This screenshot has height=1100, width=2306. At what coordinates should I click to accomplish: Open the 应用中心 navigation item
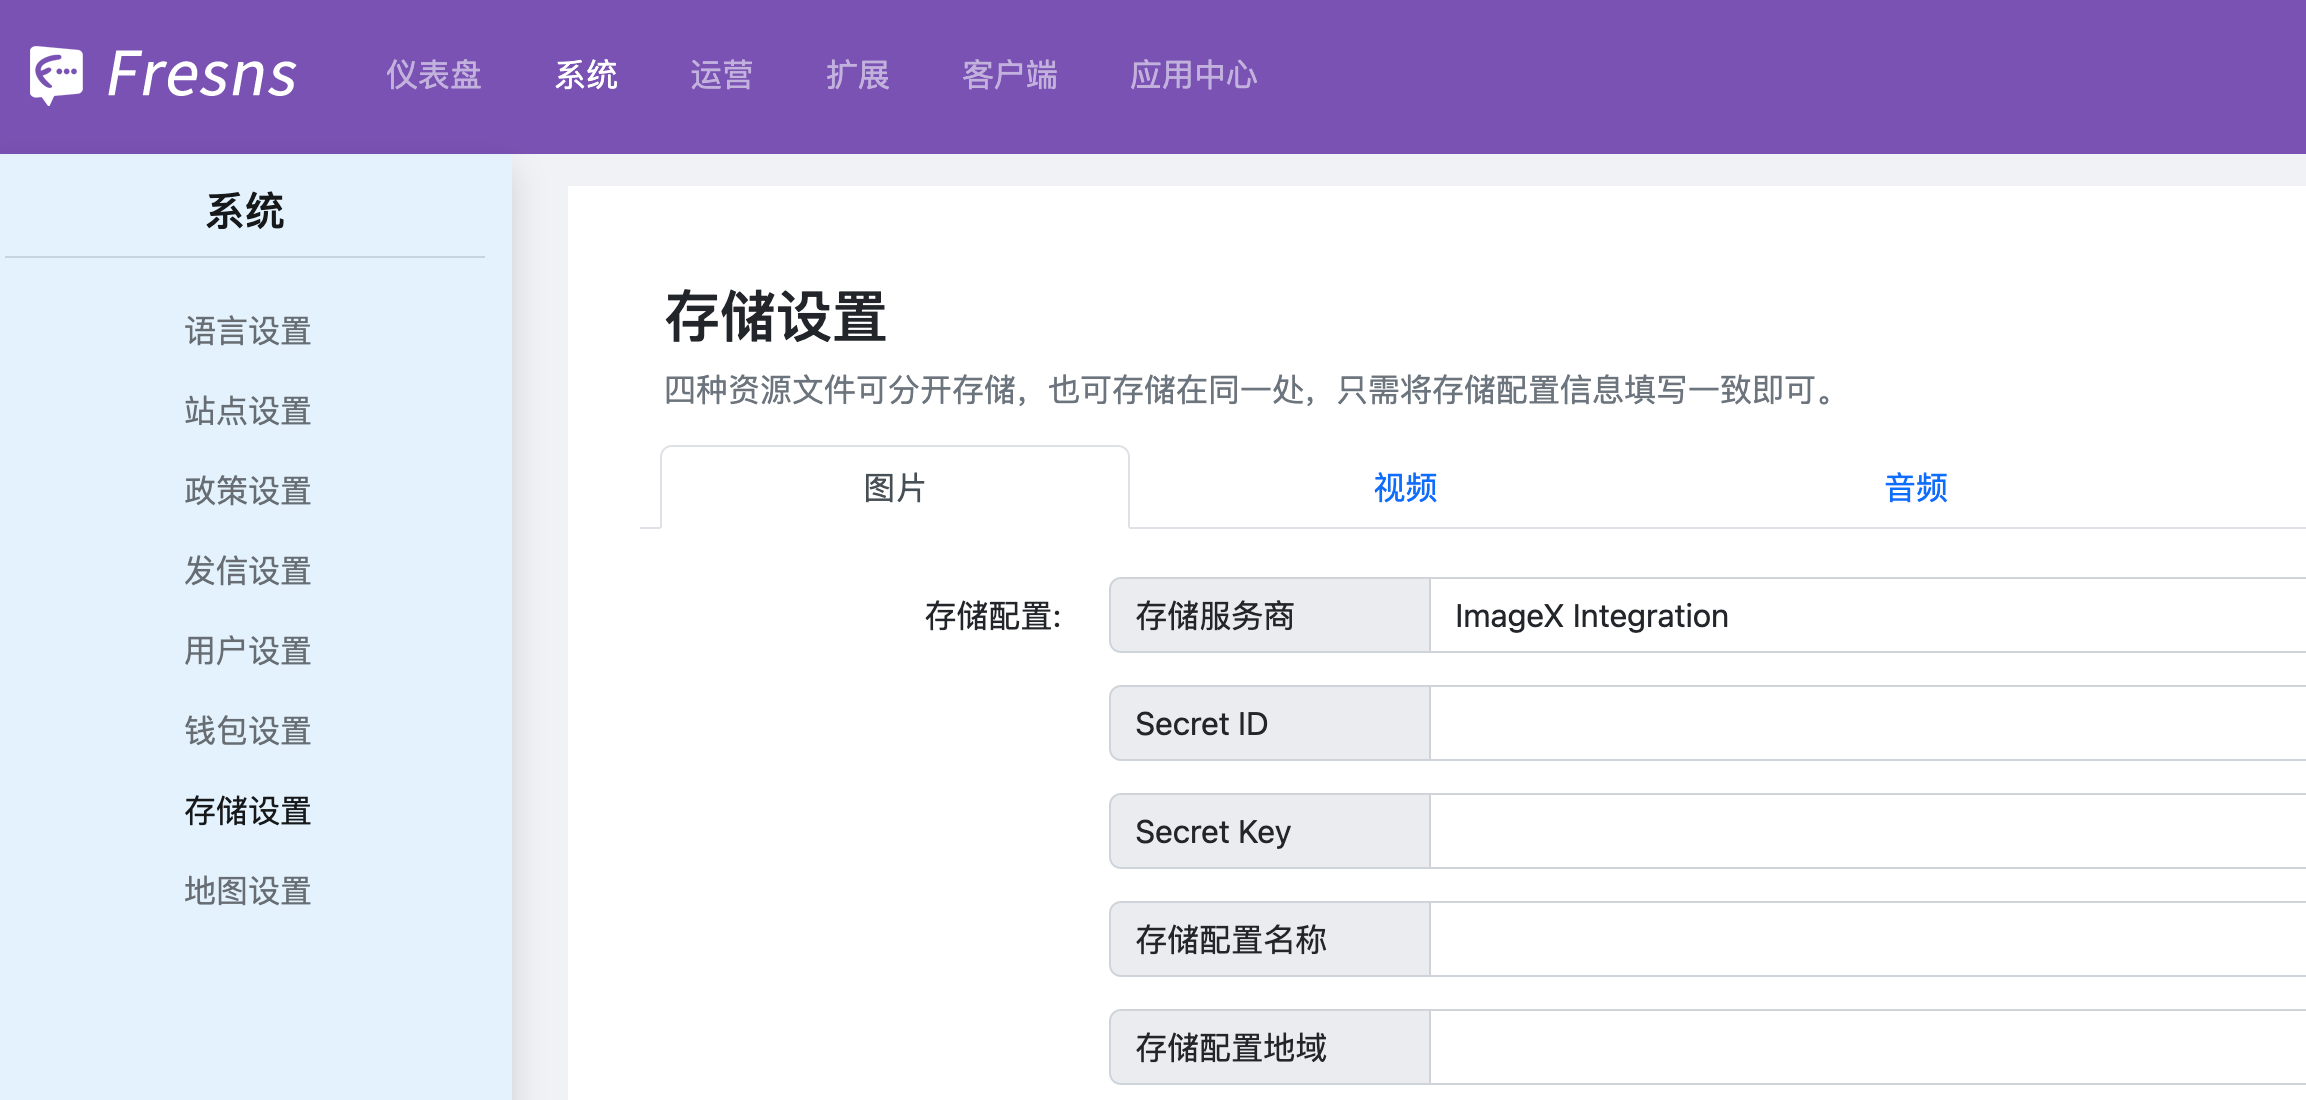click(1194, 75)
